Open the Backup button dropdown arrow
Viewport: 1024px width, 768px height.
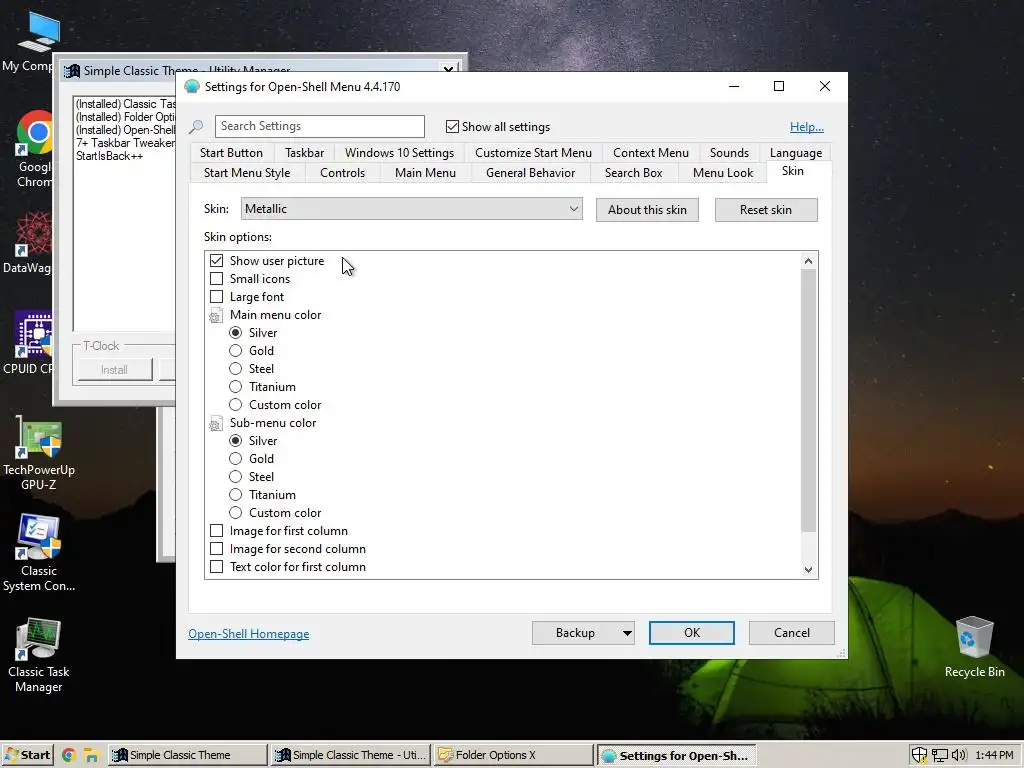click(626, 633)
